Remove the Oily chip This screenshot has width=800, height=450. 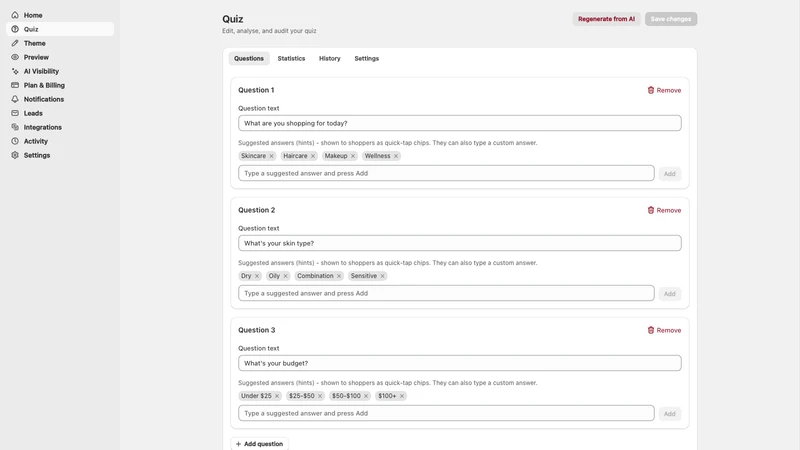(285, 276)
